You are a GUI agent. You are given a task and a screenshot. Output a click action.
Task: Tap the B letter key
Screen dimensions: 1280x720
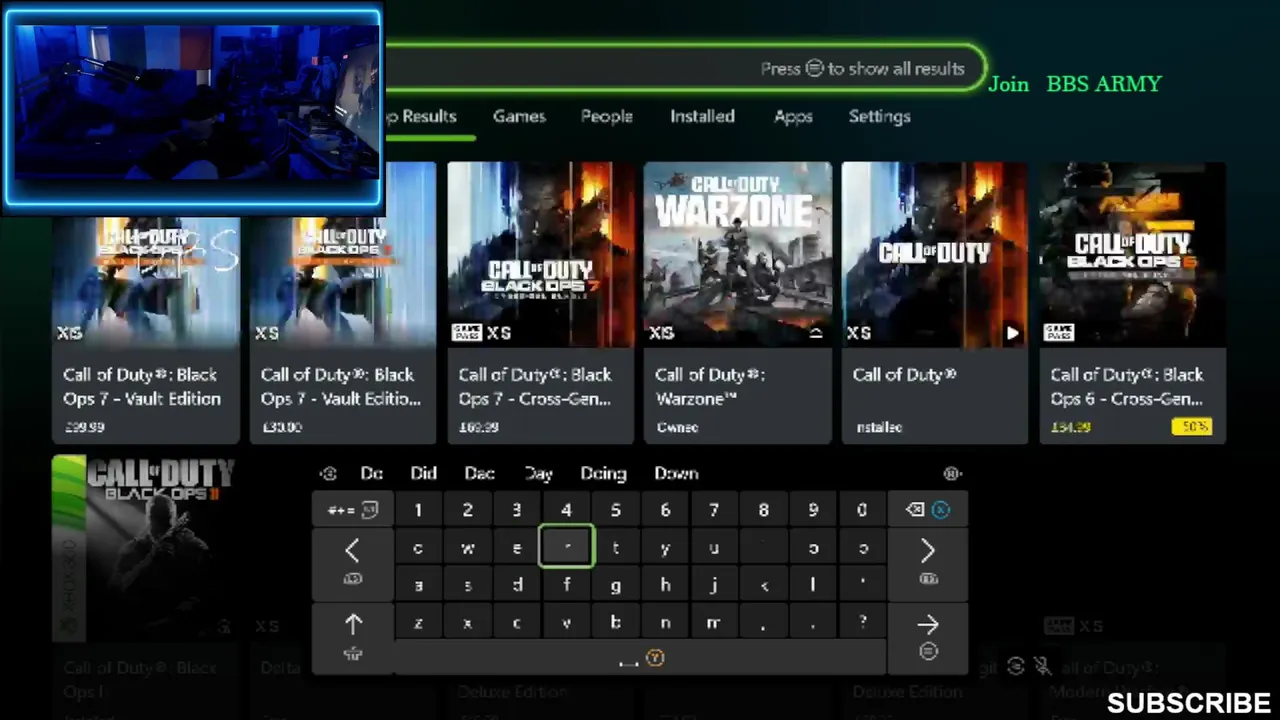pos(615,623)
